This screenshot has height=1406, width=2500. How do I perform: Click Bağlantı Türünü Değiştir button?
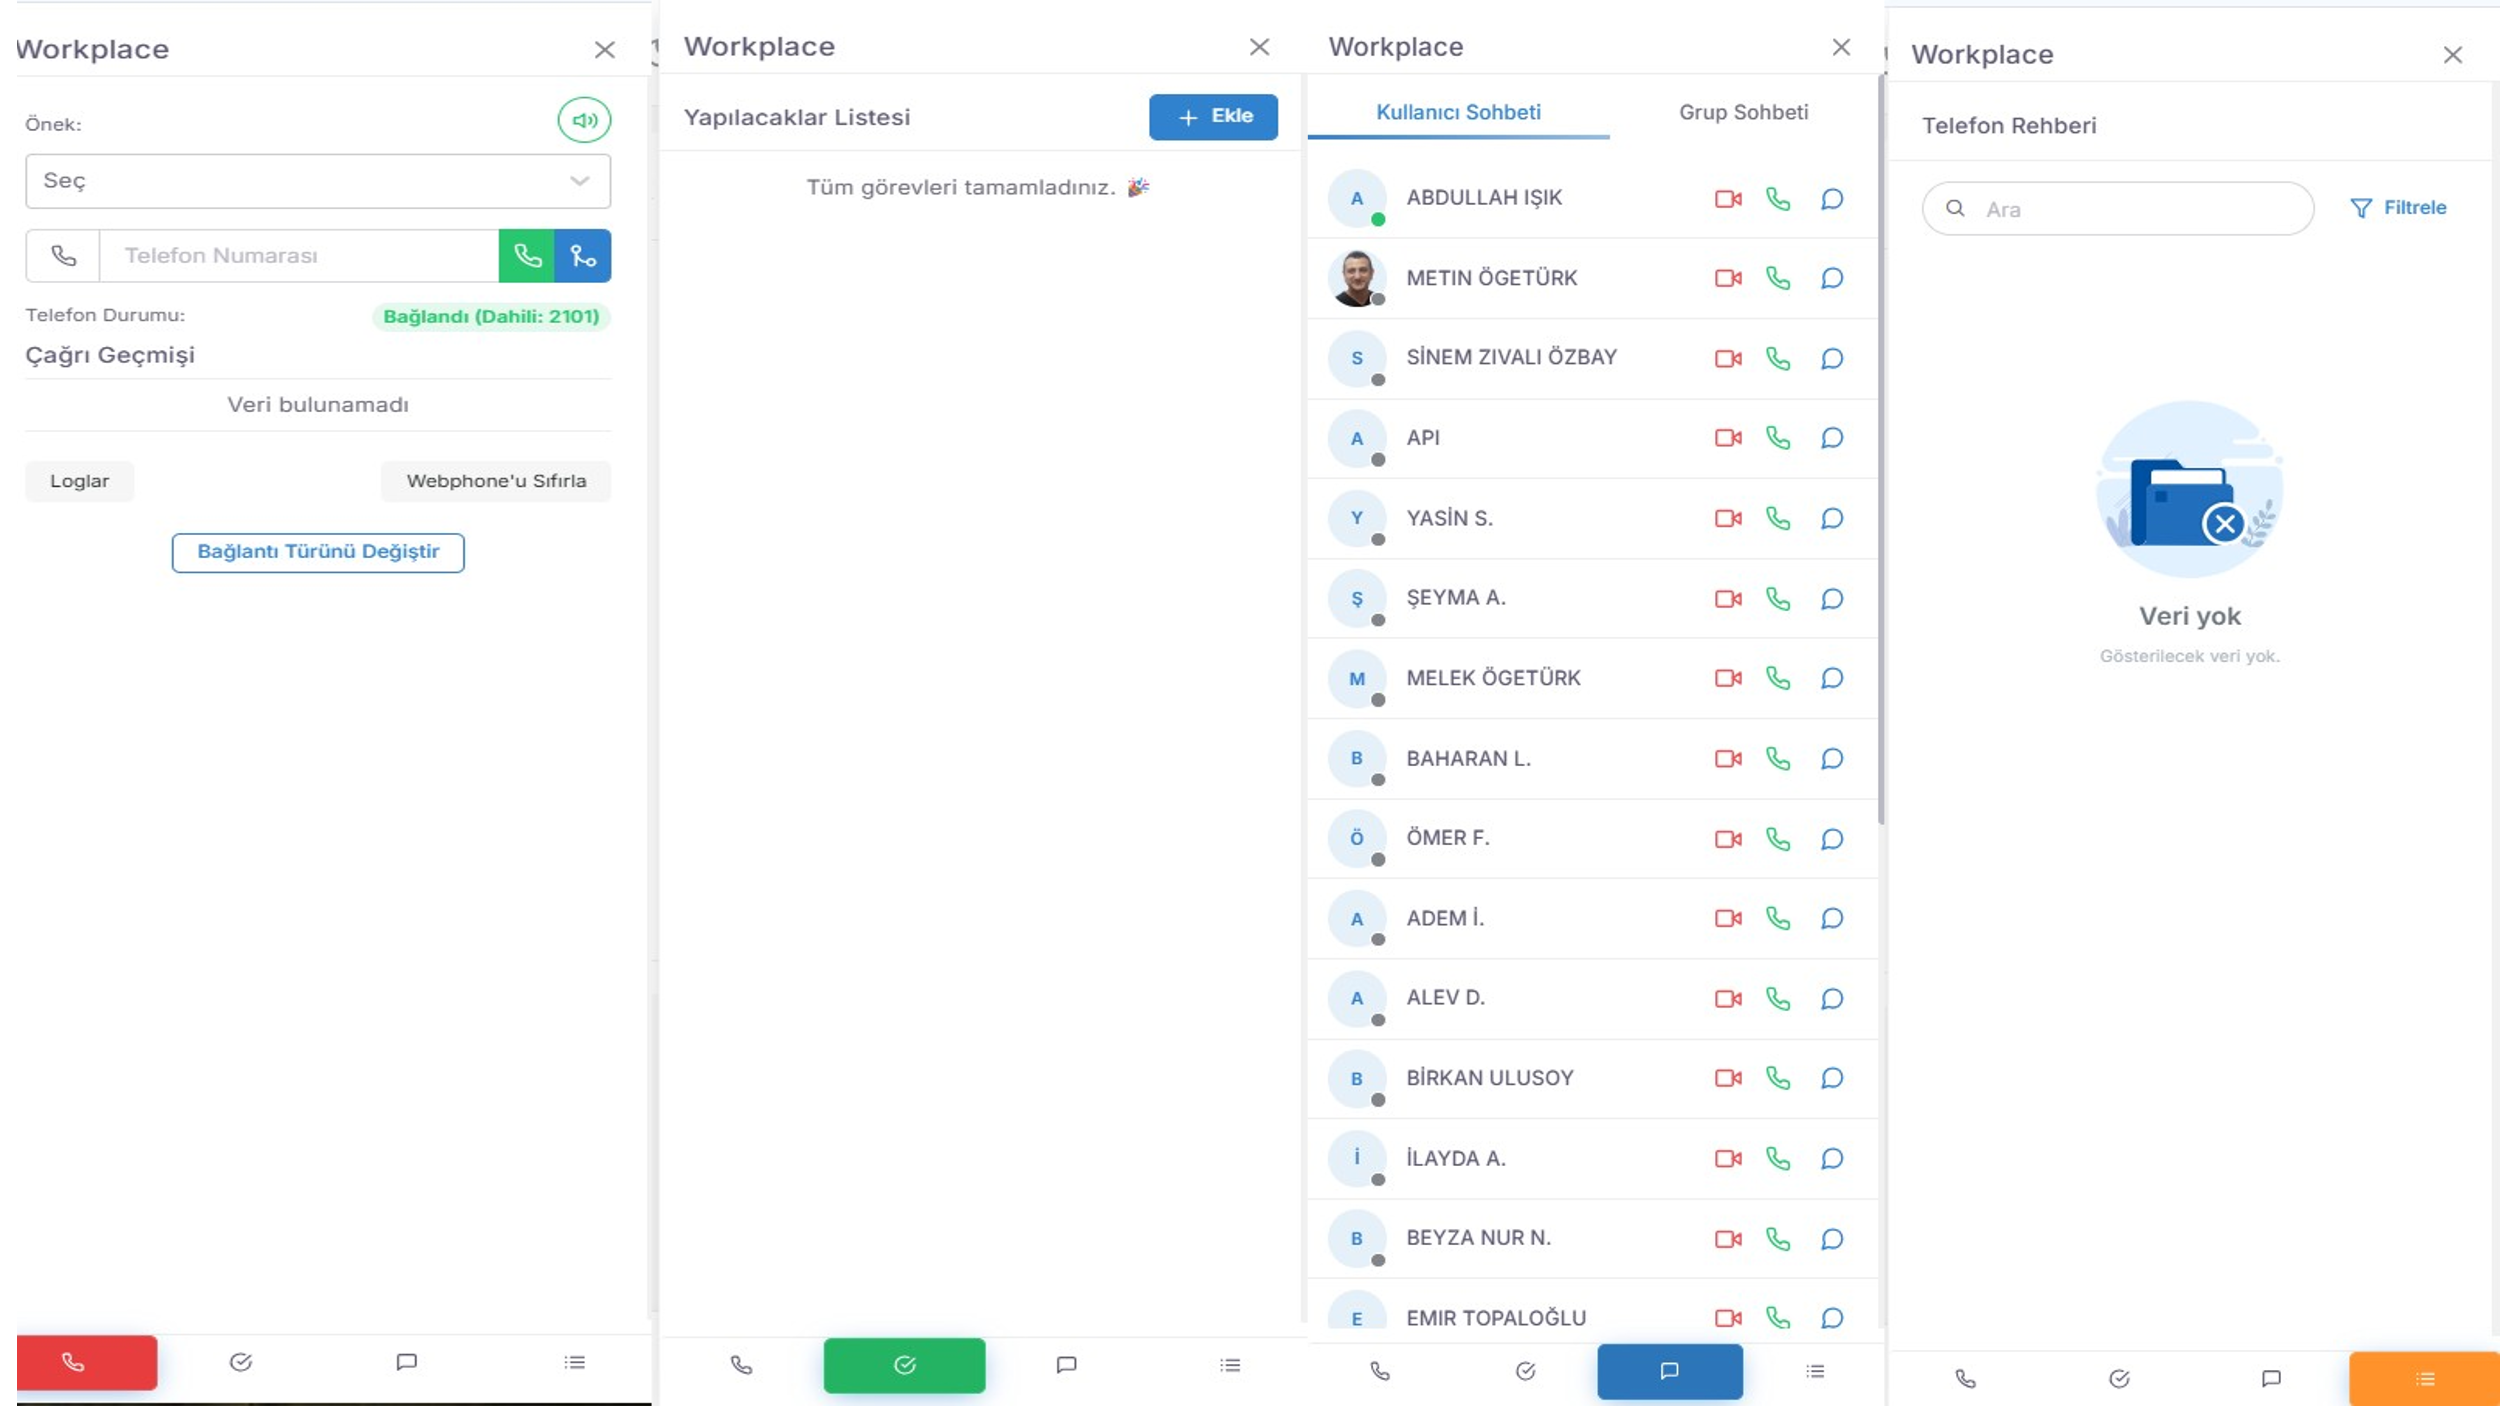(318, 552)
